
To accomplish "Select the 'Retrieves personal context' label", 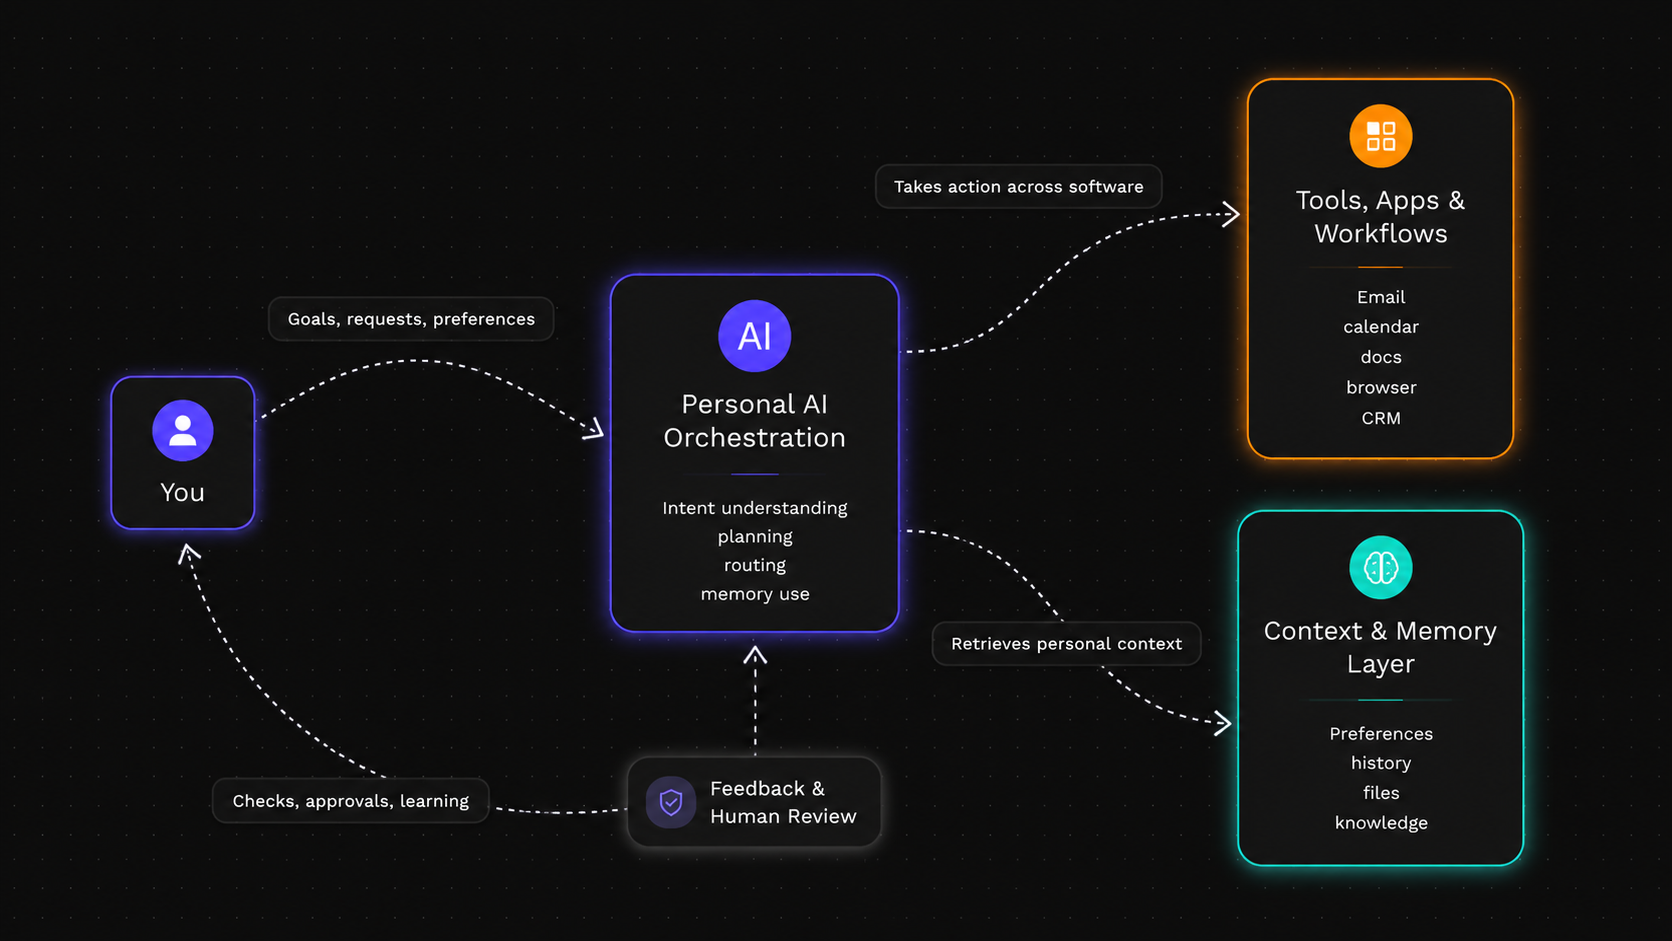I will pyautogui.click(x=1066, y=644).
